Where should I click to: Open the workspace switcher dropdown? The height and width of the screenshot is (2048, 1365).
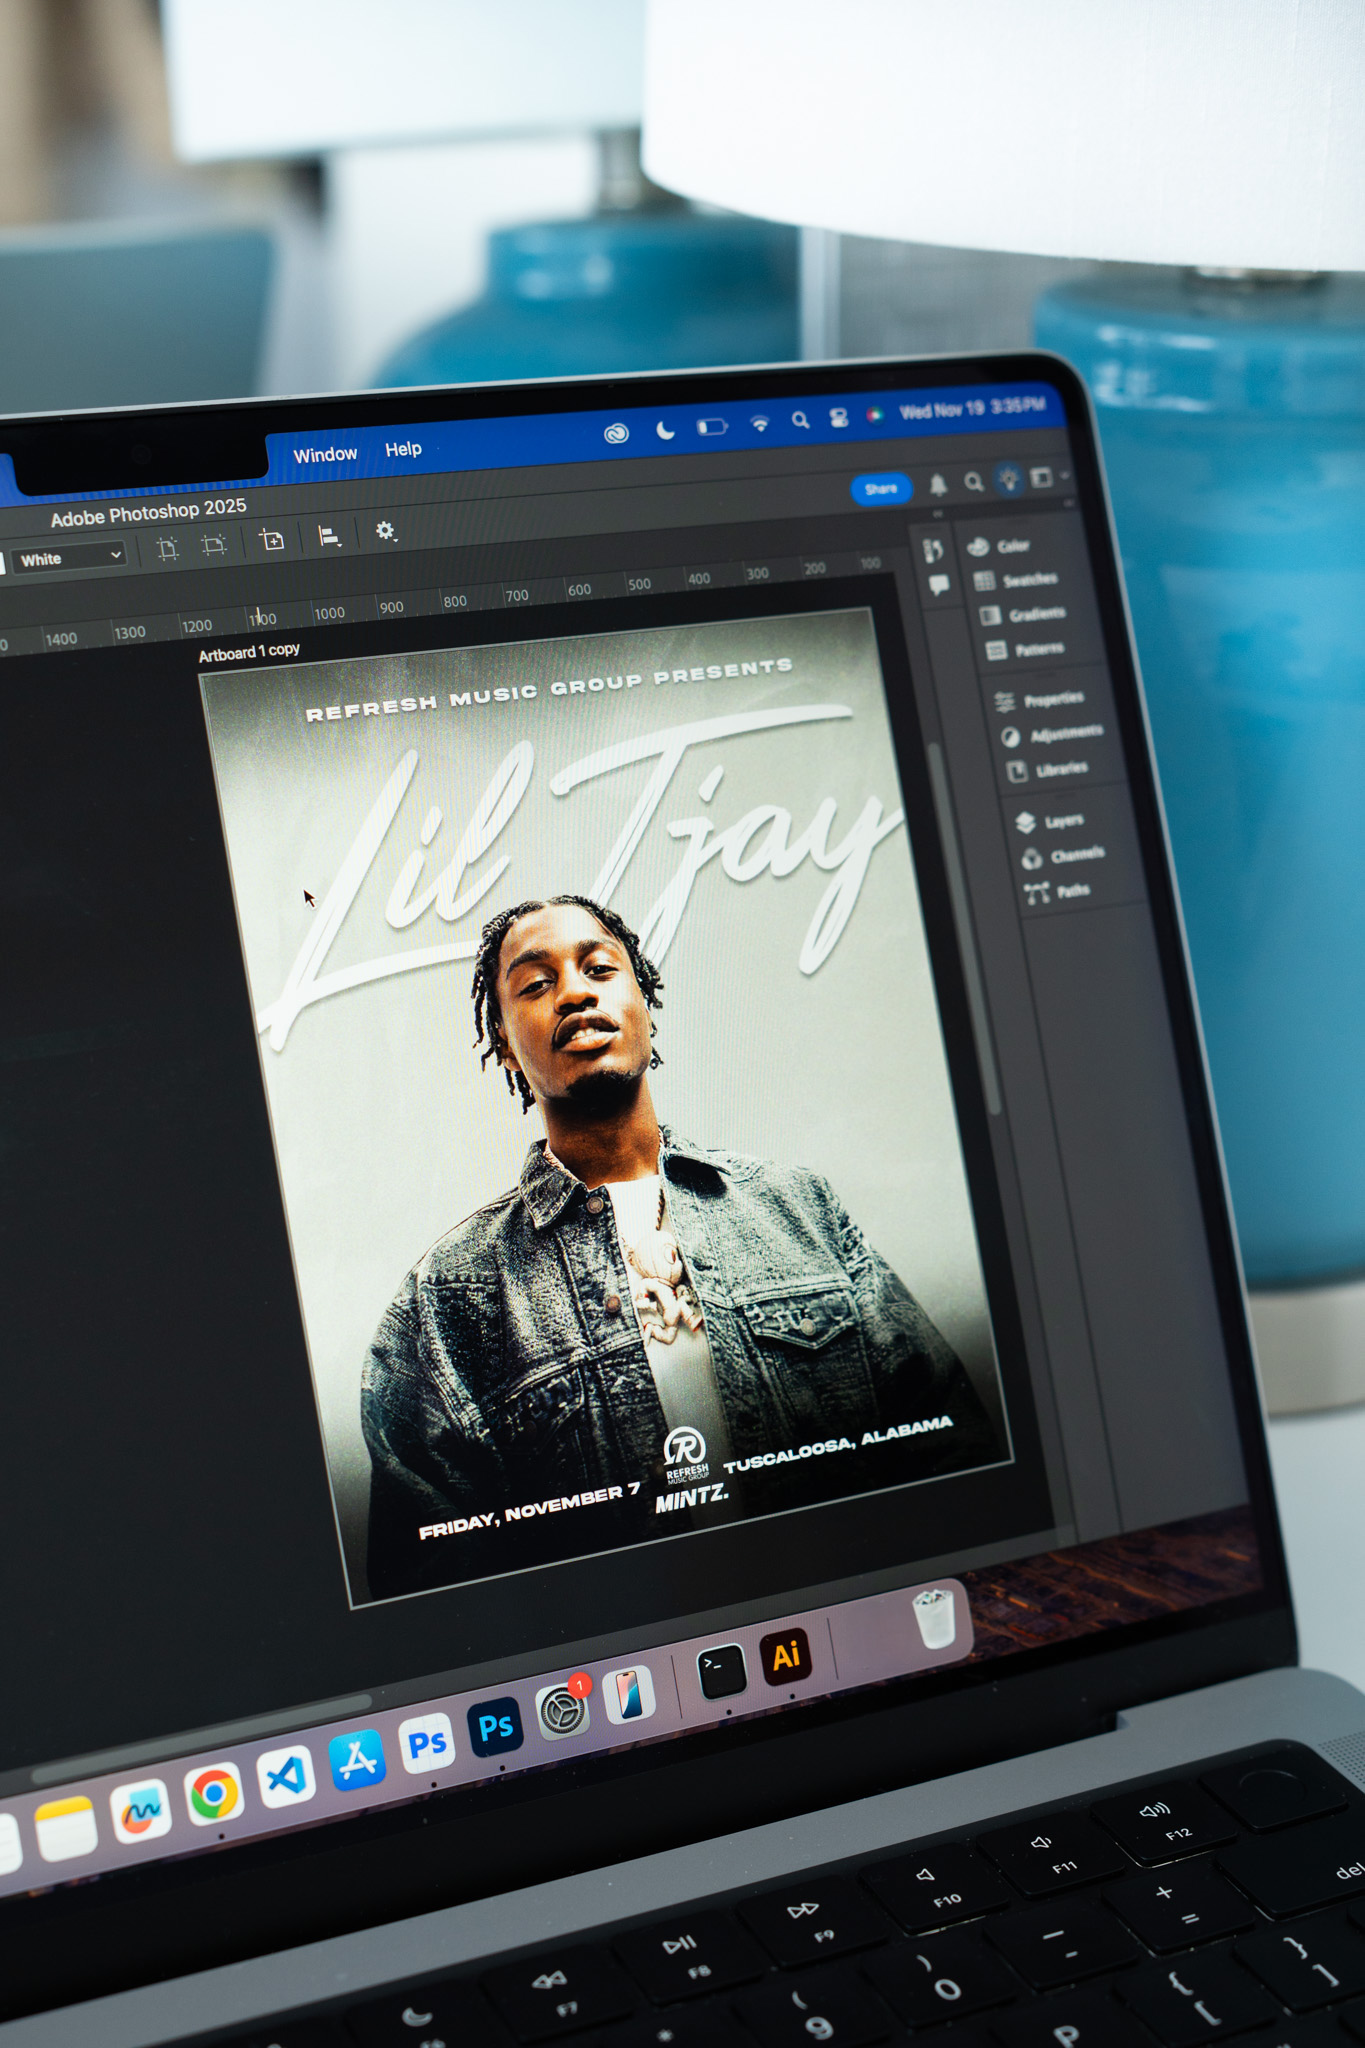1045,478
